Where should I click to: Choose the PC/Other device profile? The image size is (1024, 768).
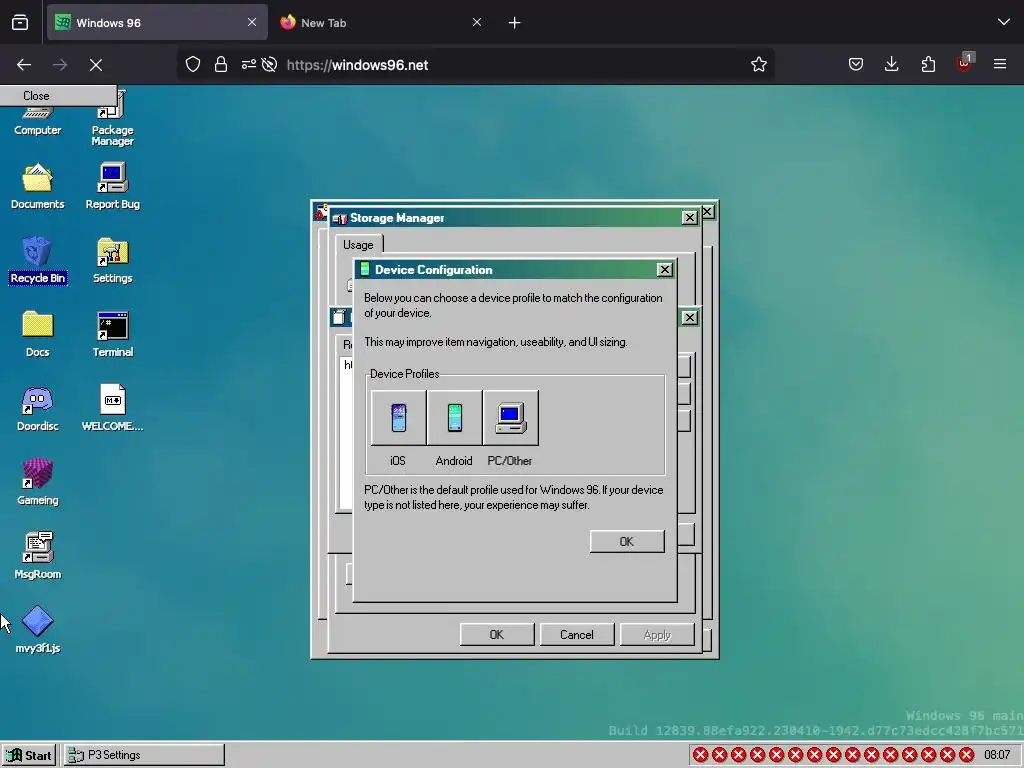[x=511, y=418]
